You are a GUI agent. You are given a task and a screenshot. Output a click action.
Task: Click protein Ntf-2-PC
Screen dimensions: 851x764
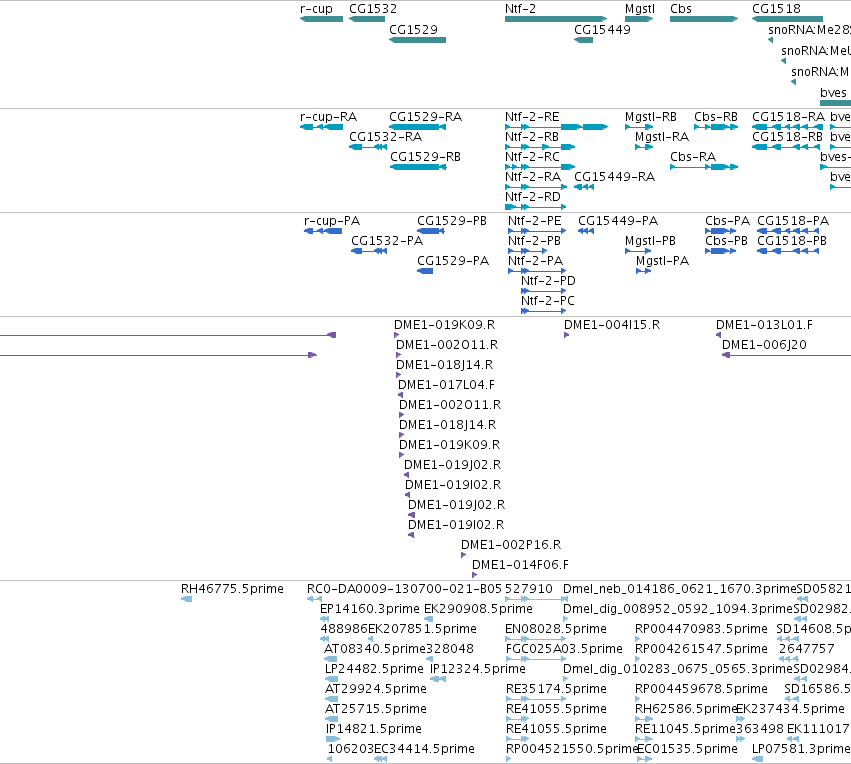pyautogui.click(x=548, y=302)
